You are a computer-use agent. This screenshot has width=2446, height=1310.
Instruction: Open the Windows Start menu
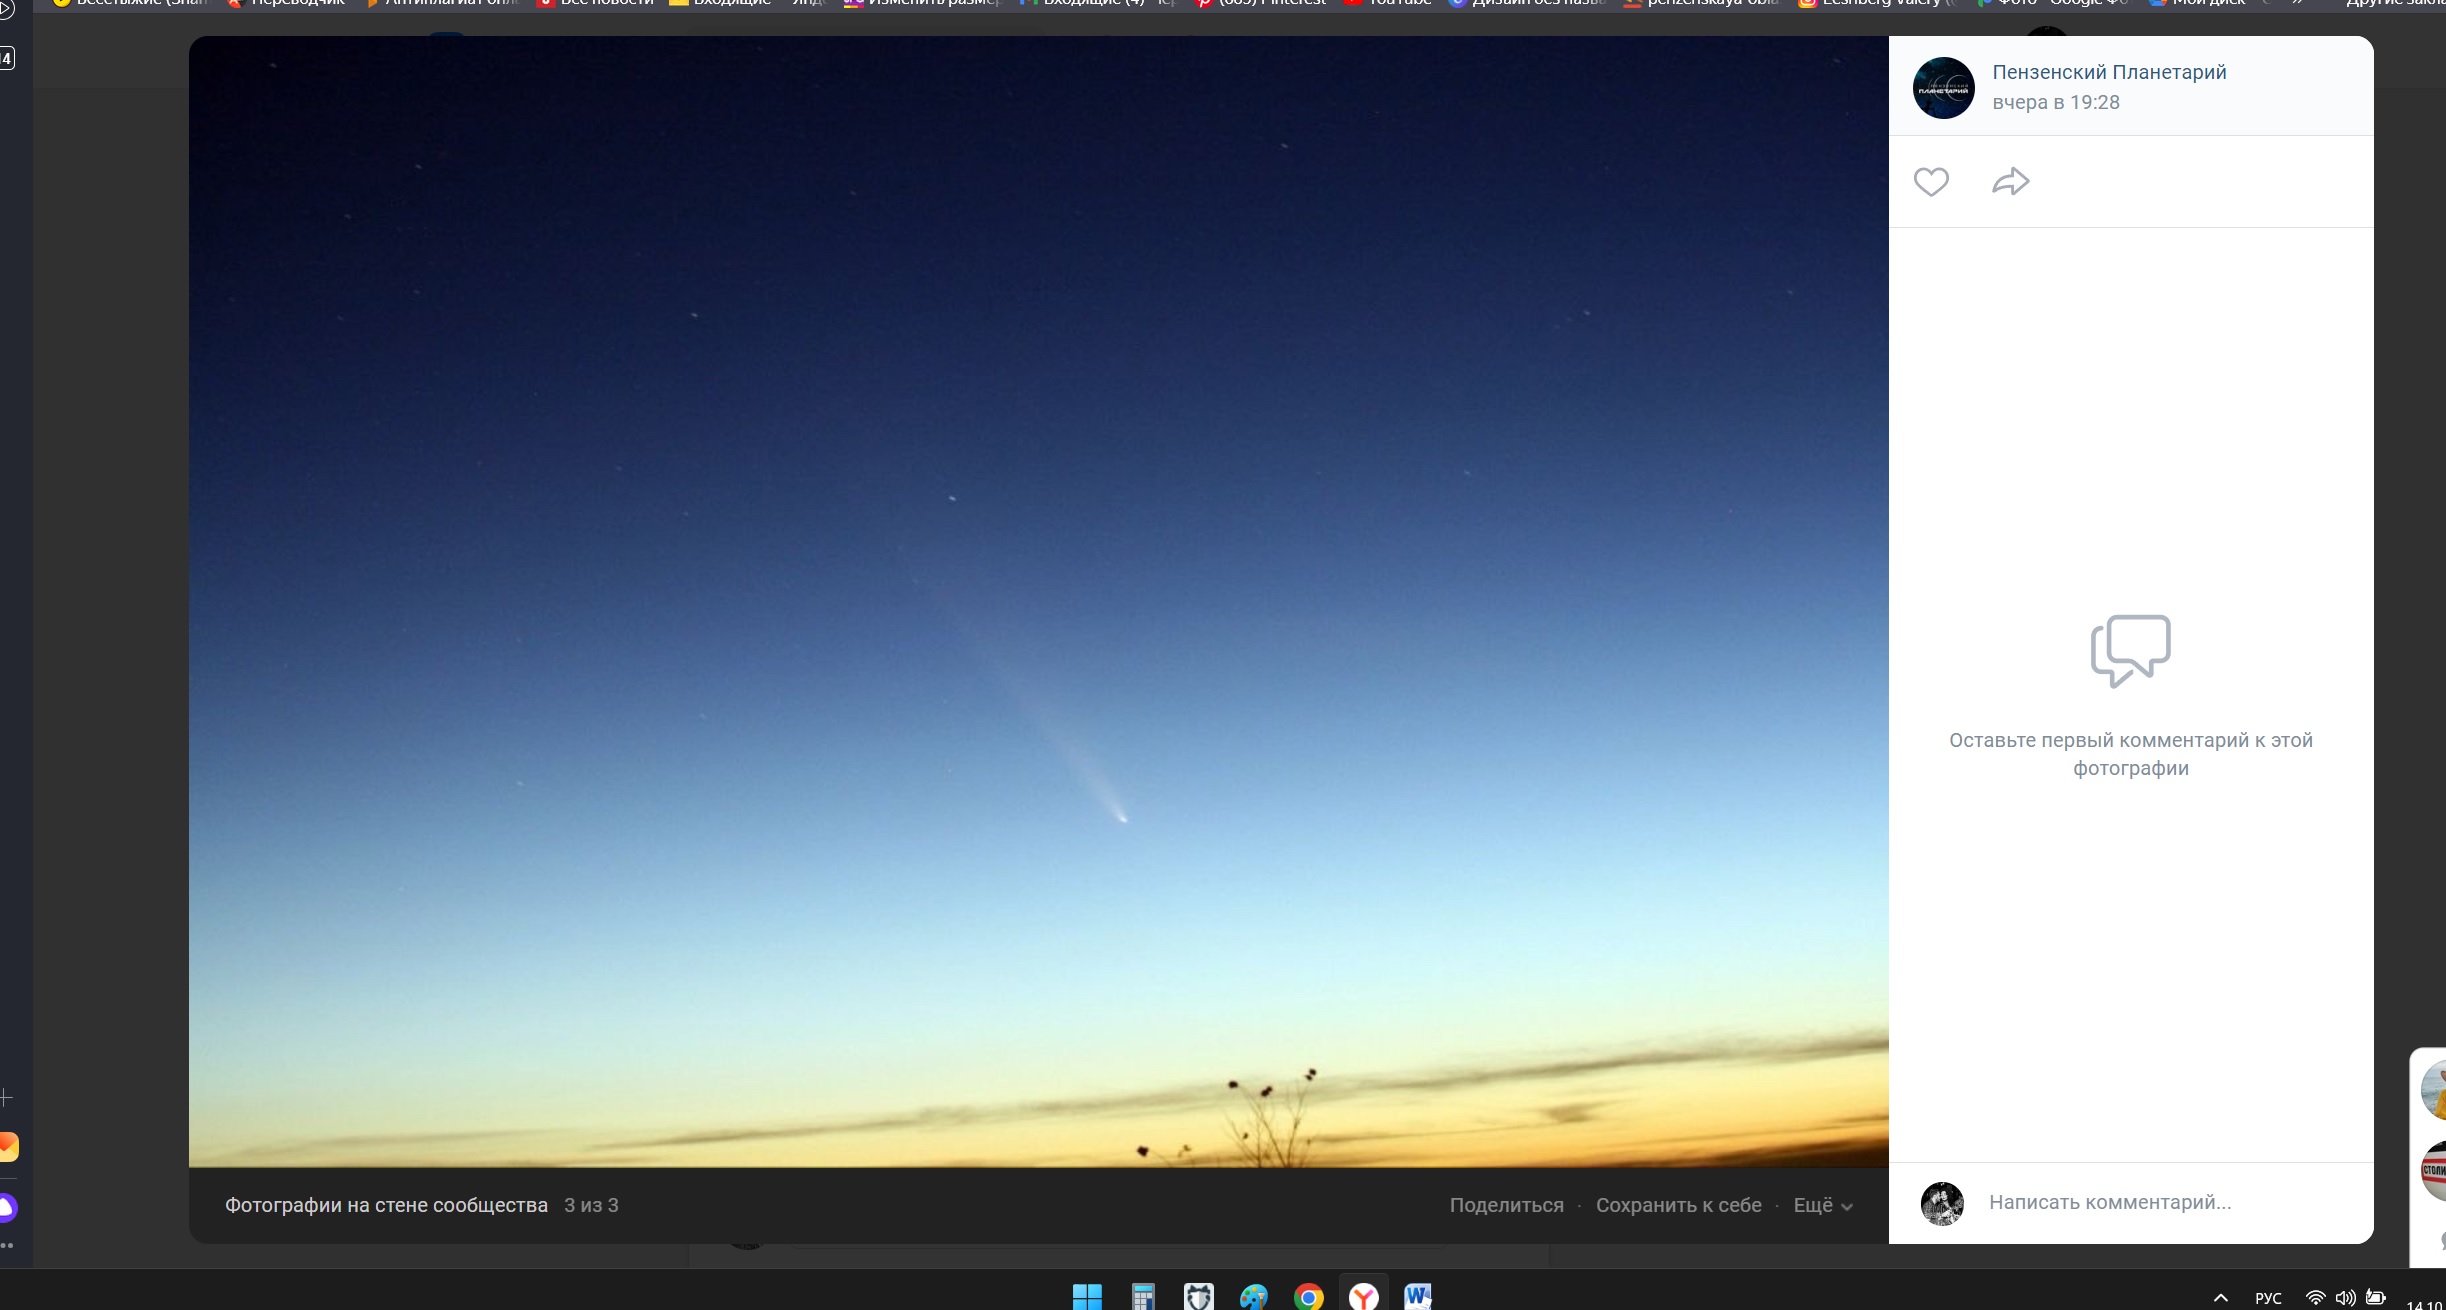pyautogui.click(x=1087, y=1296)
